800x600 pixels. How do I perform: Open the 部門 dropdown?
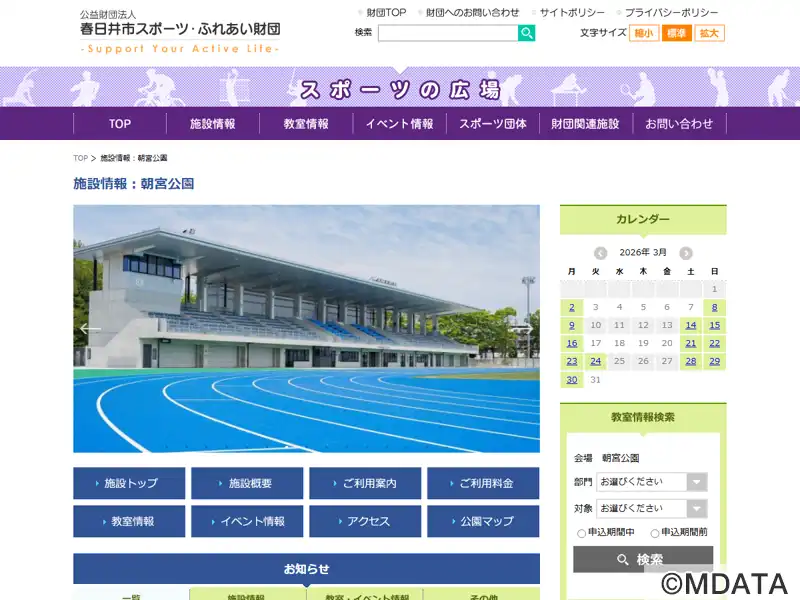(652, 482)
